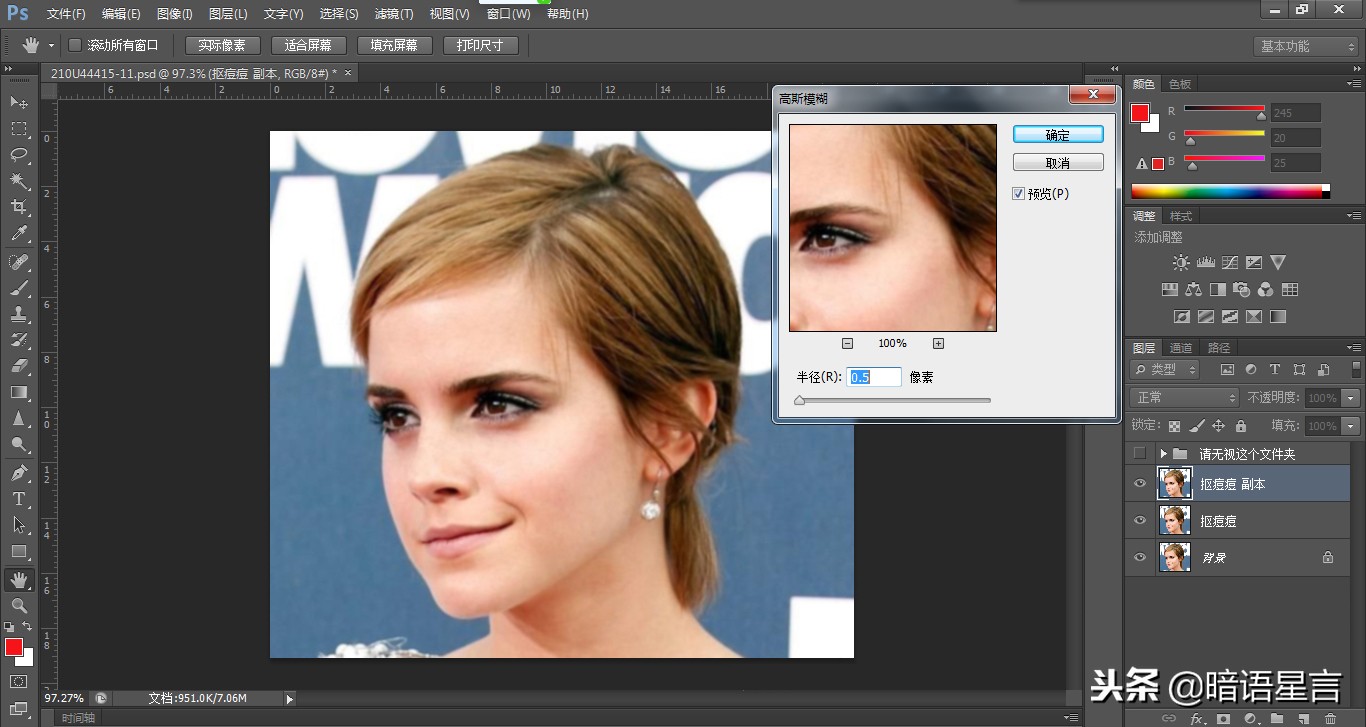The width and height of the screenshot is (1366, 727).
Task: Select the Crop tool
Action: pos(19,207)
